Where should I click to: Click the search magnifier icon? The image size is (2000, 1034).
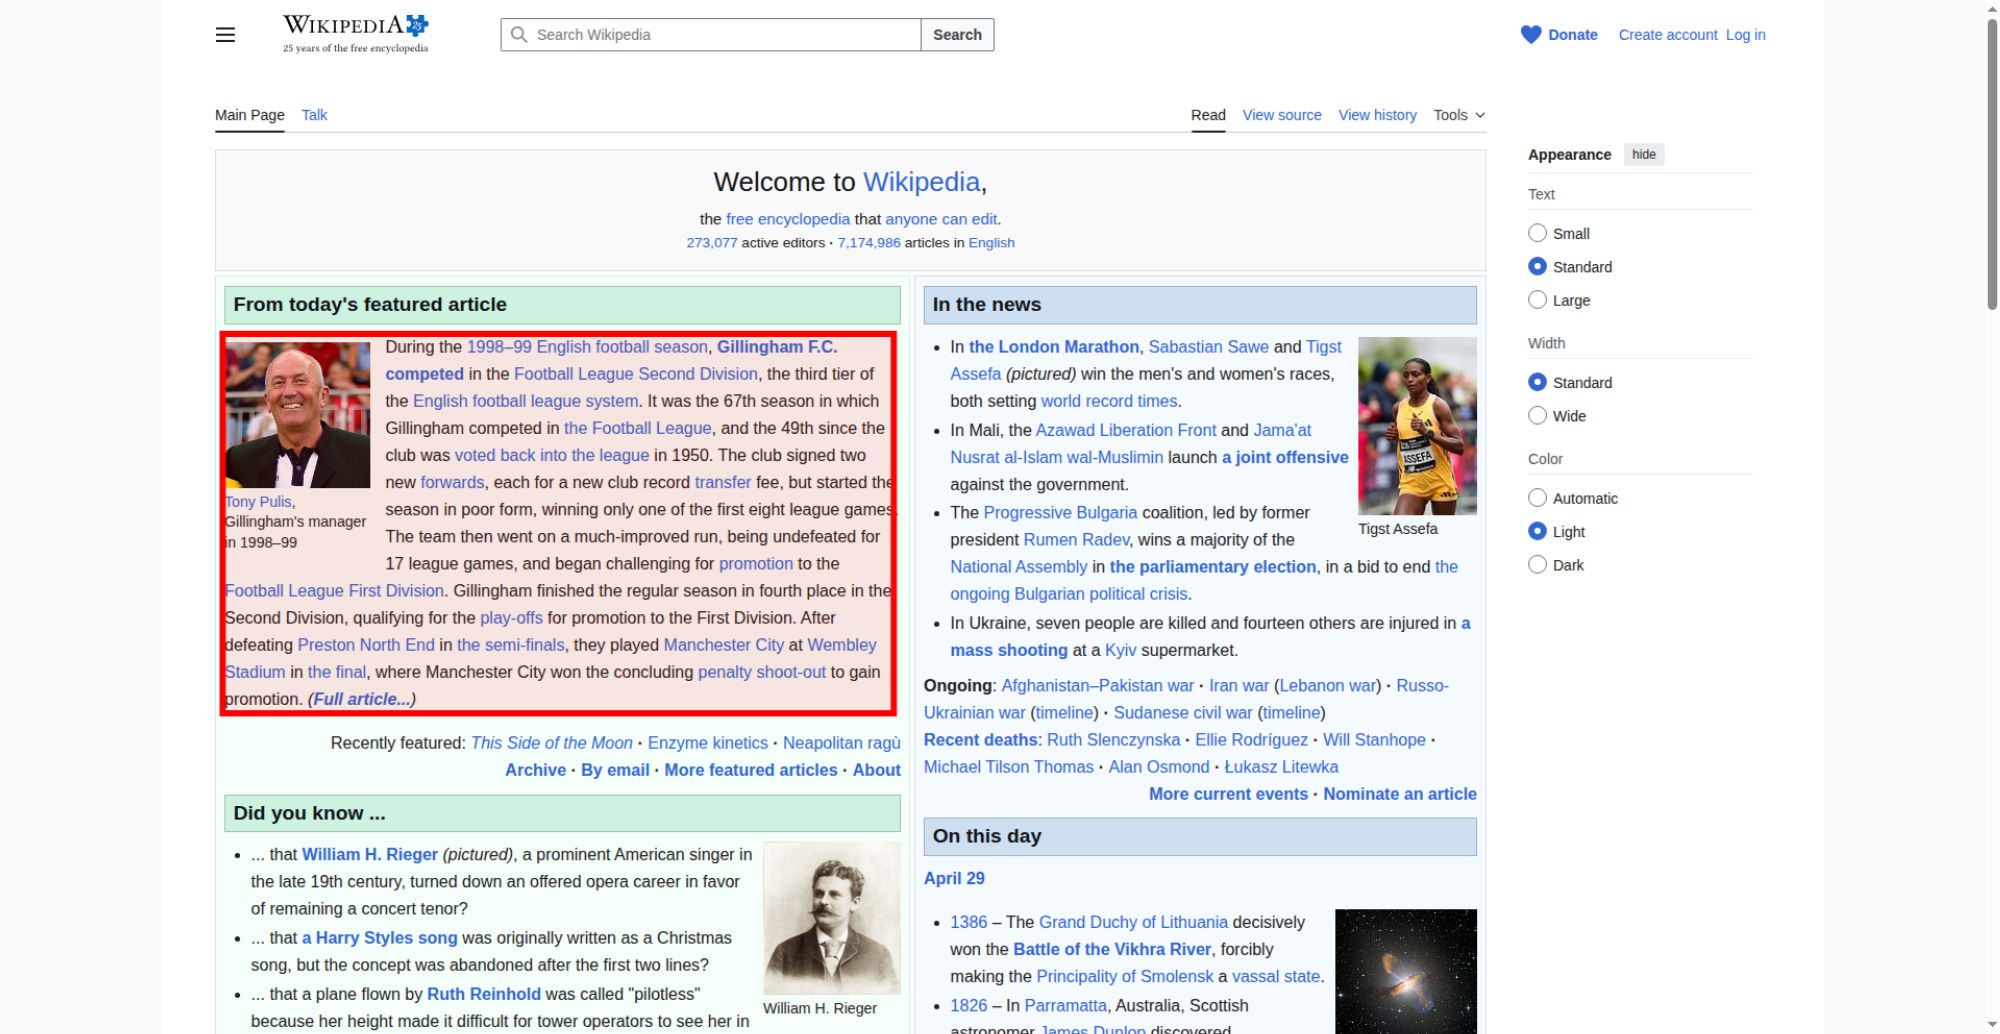(x=519, y=35)
